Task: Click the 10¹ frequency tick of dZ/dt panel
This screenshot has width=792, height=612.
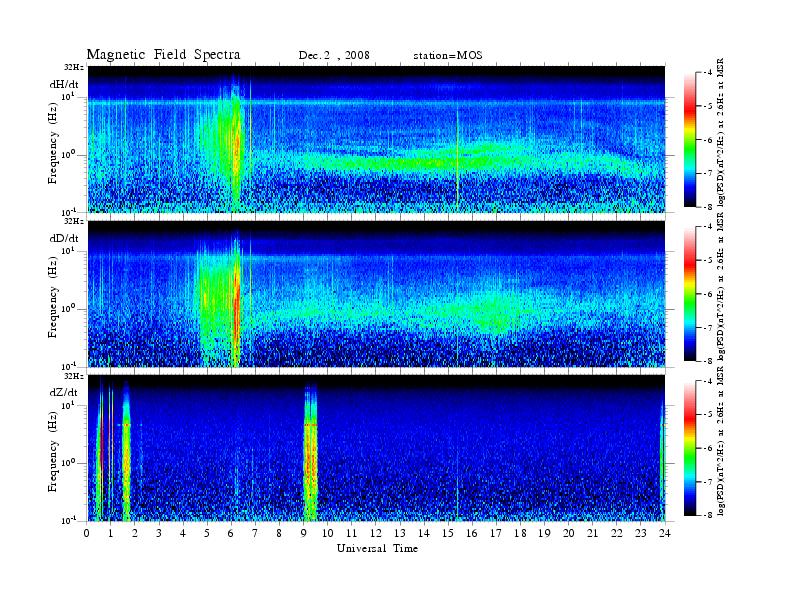Action: (x=68, y=405)
